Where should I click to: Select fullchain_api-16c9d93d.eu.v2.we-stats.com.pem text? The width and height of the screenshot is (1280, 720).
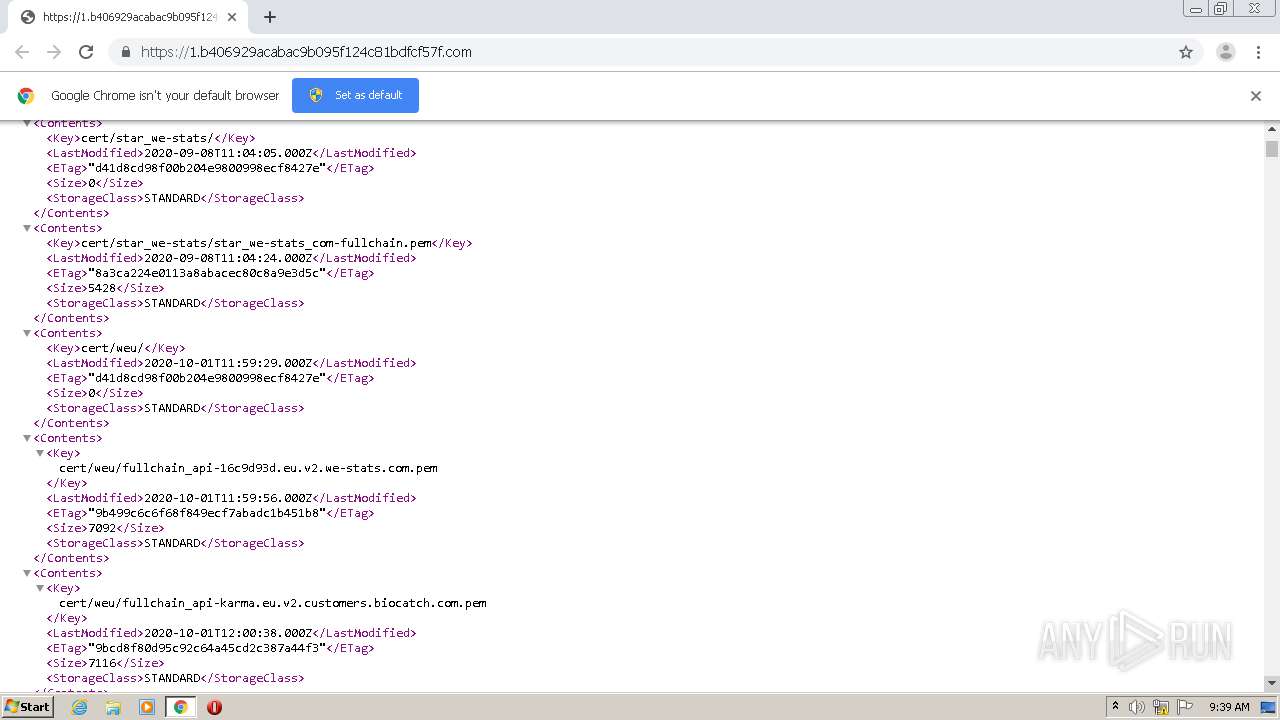248,468
